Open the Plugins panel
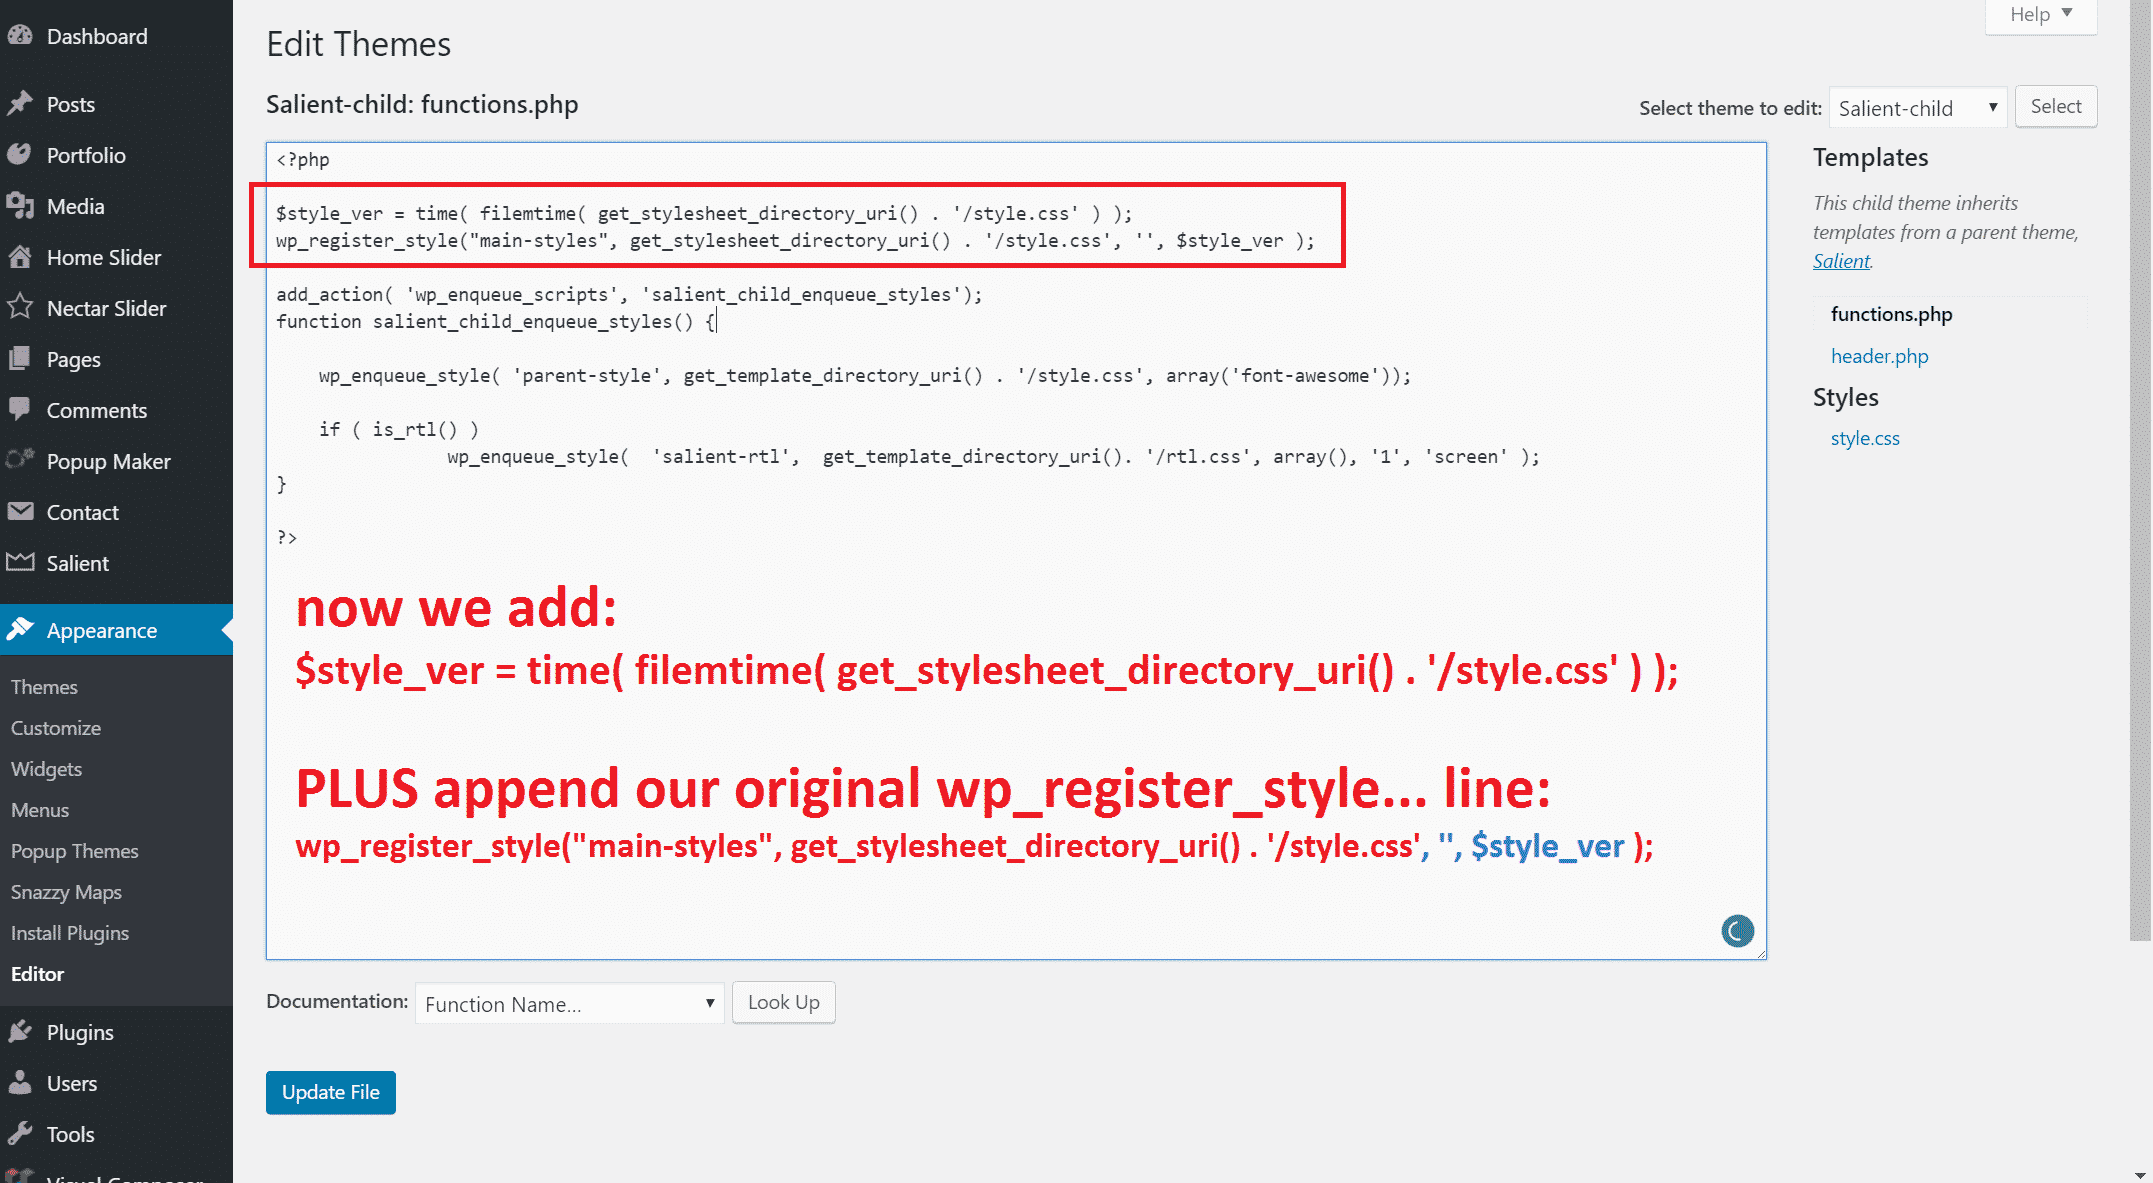This screenshot has height=1183, width=2153. tap(80, 1032)
